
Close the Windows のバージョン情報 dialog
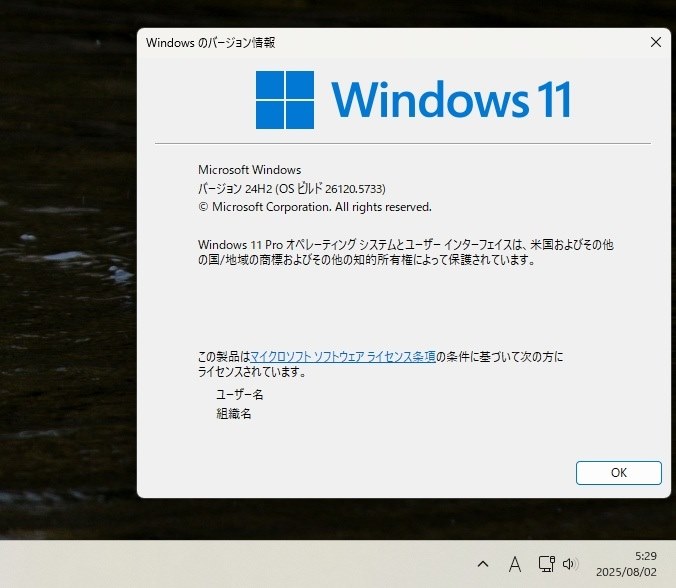click(x=656, y=42)
